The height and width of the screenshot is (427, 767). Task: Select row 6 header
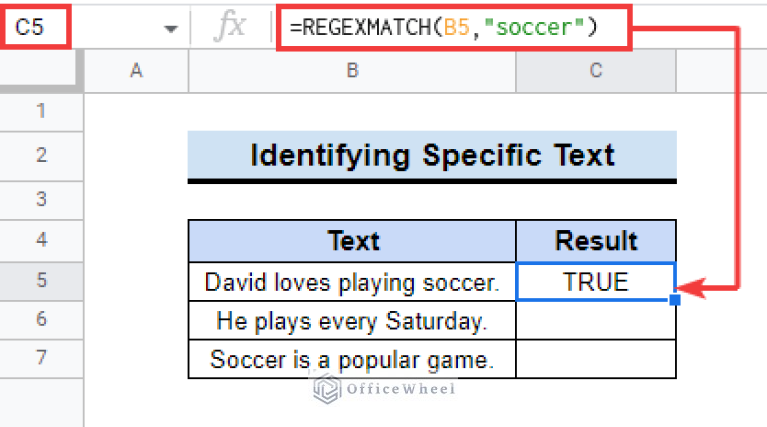tap(42, 319)
